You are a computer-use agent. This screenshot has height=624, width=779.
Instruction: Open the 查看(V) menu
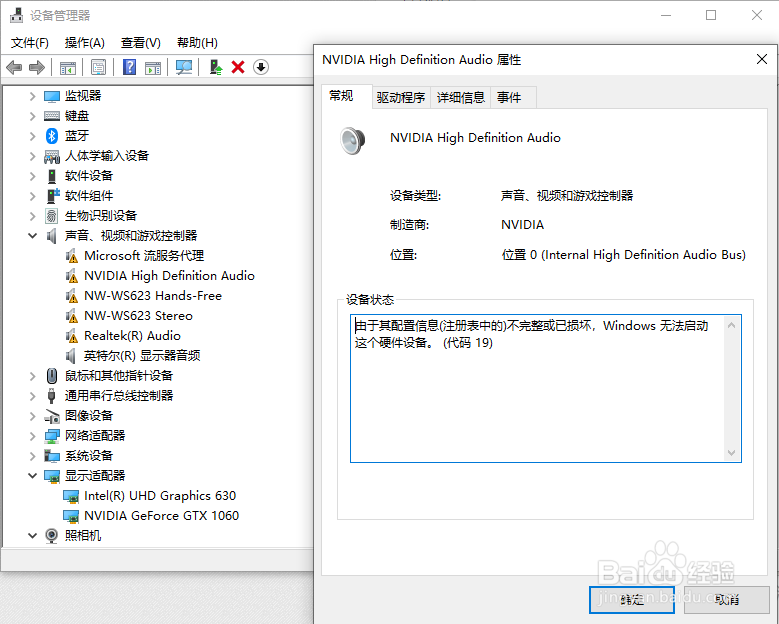[x=141, y=43]
